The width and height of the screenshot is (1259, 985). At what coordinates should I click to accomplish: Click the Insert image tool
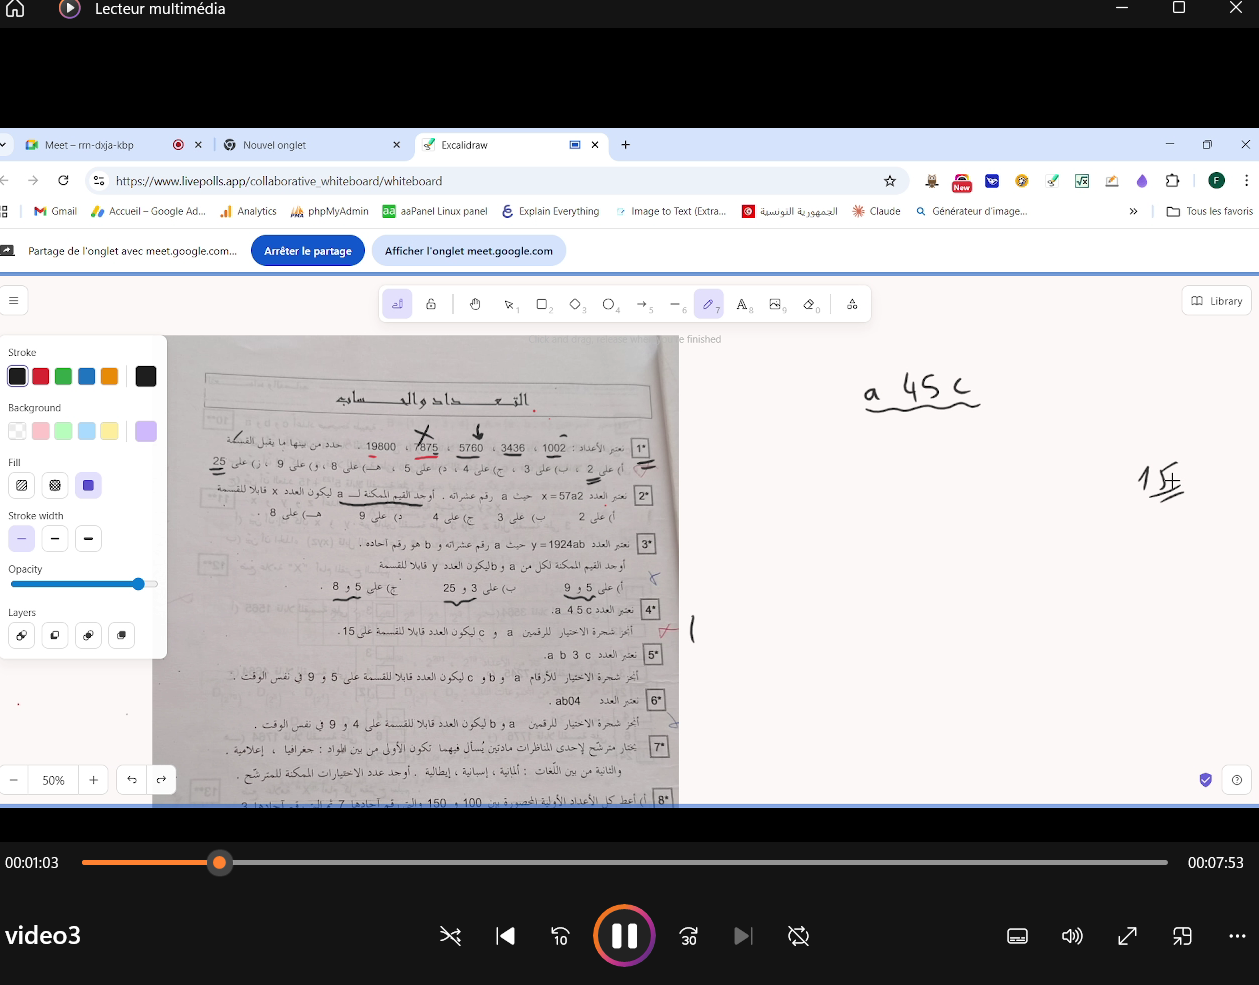[775, 304]
